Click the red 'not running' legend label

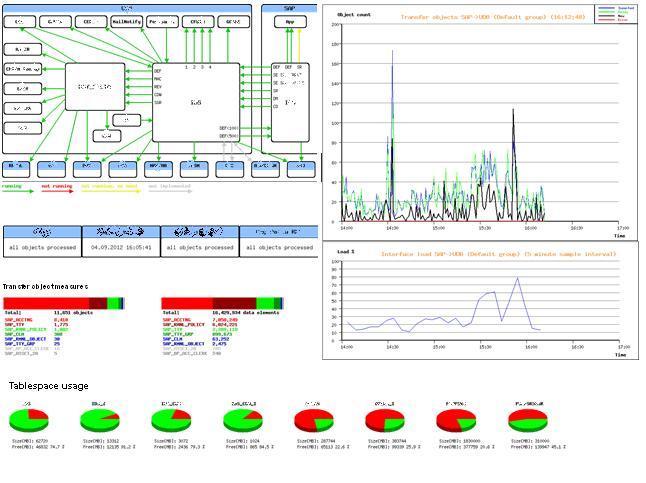tap(57, 185)
